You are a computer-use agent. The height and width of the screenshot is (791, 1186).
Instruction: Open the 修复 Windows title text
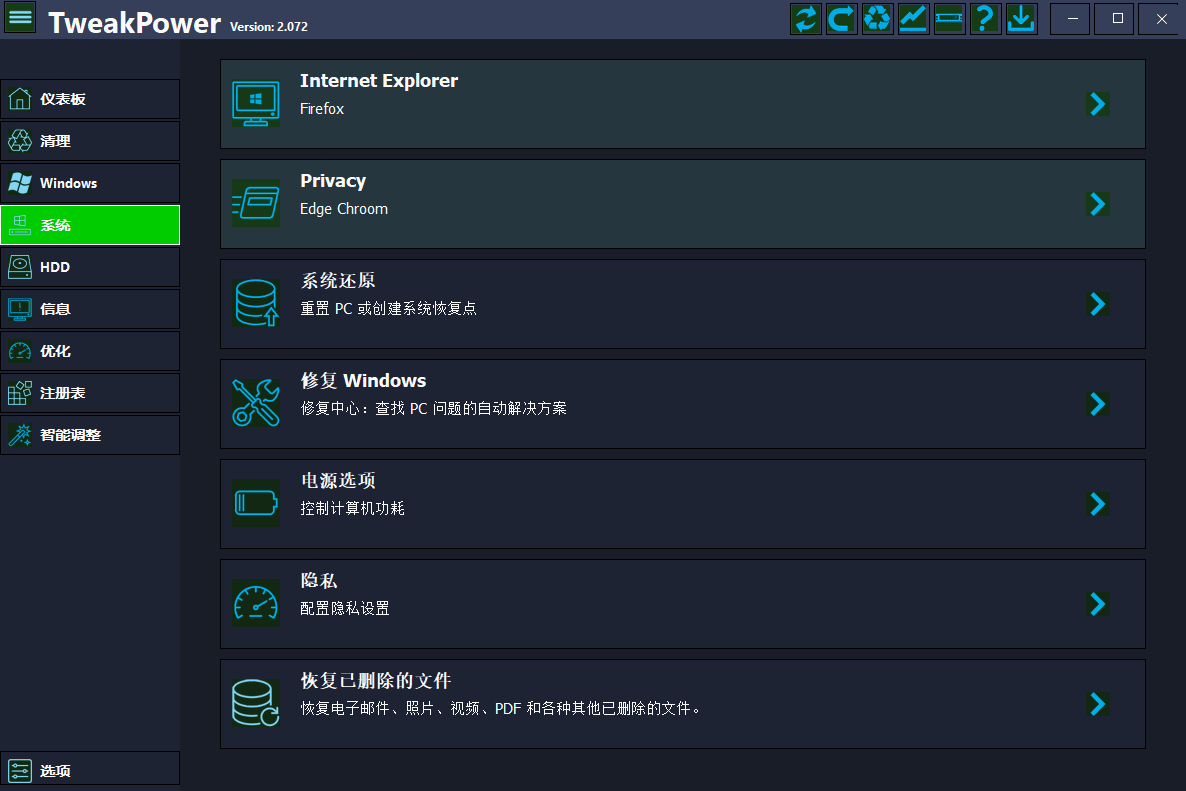(363, 380)
